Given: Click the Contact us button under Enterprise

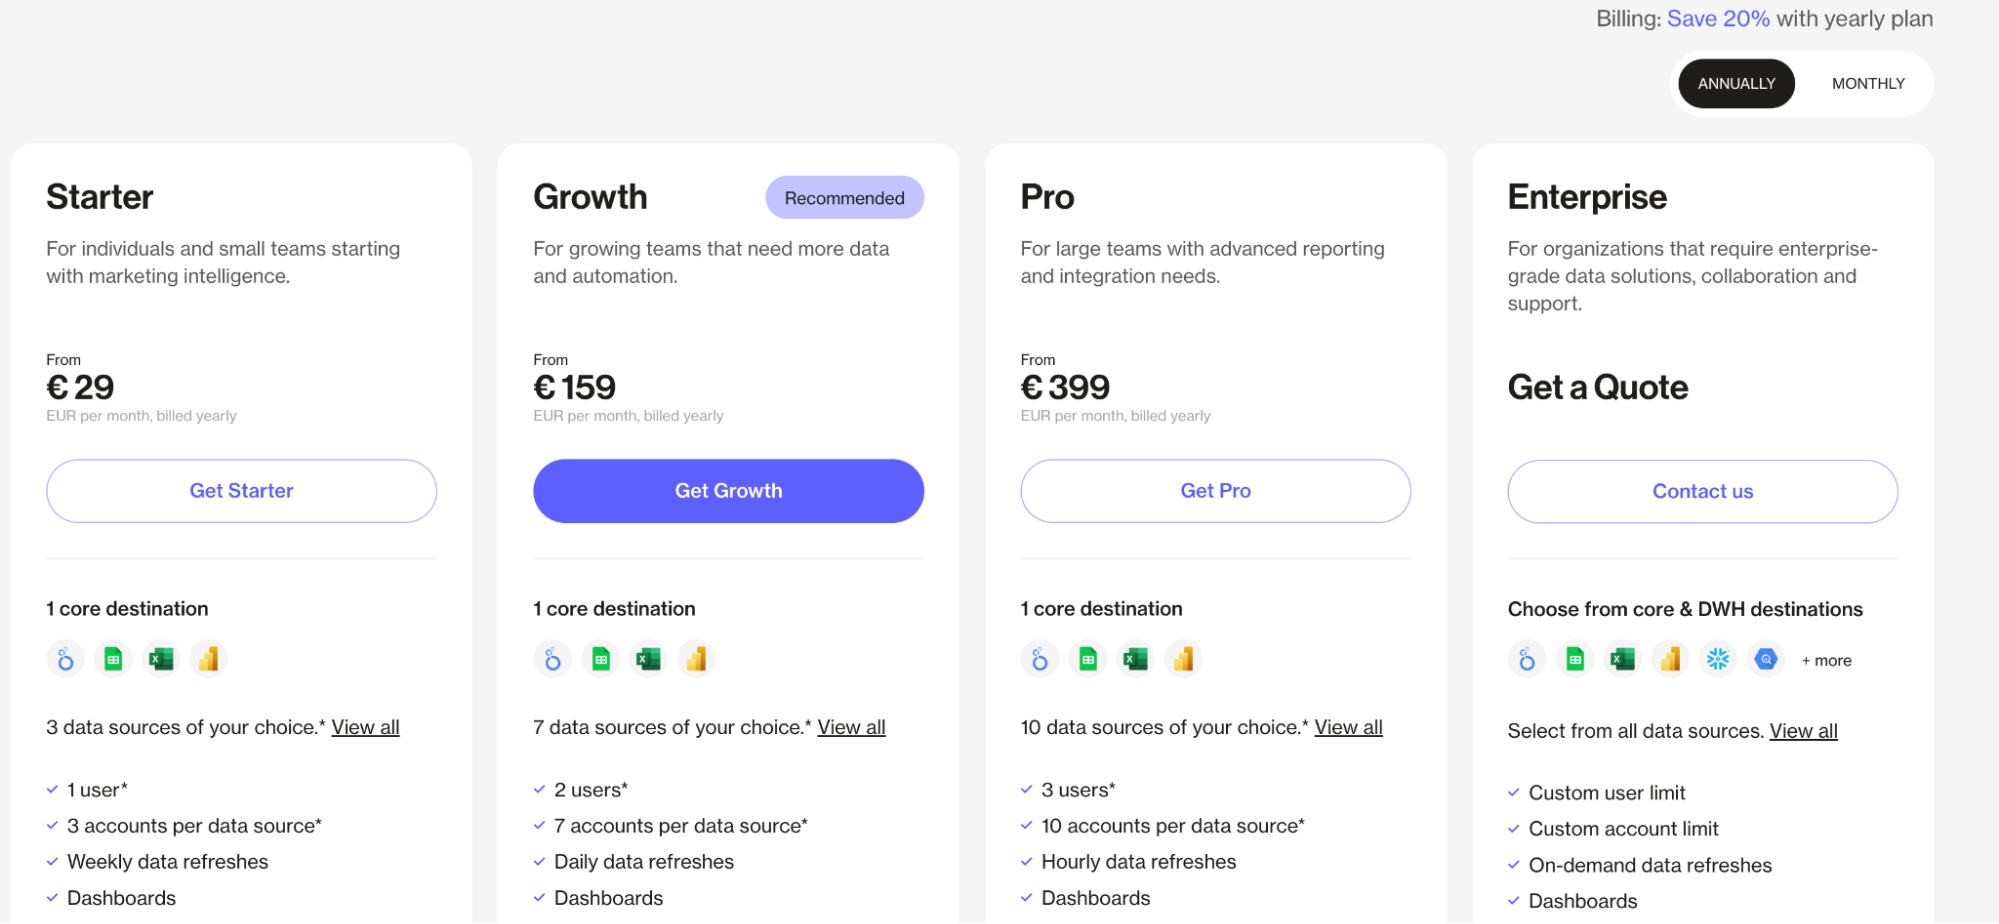Looking at the screenshot, I should click(1702, 491).
